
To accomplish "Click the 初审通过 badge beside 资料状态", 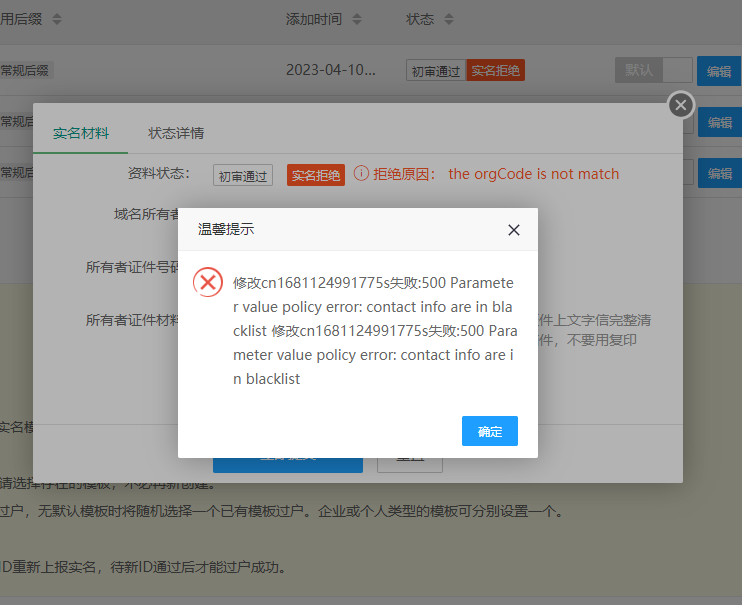I will coord(243,175).
